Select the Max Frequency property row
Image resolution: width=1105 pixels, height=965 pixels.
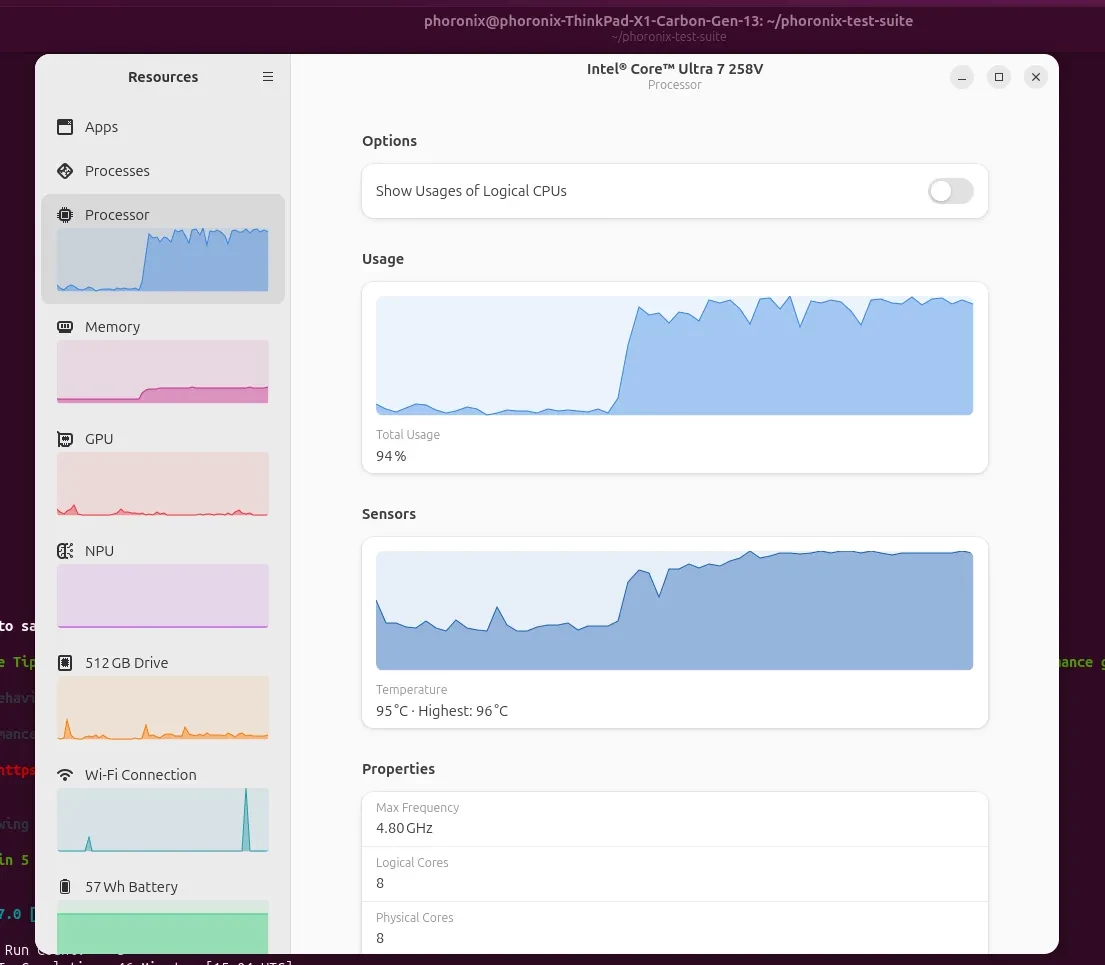click(x=674, y=819)
